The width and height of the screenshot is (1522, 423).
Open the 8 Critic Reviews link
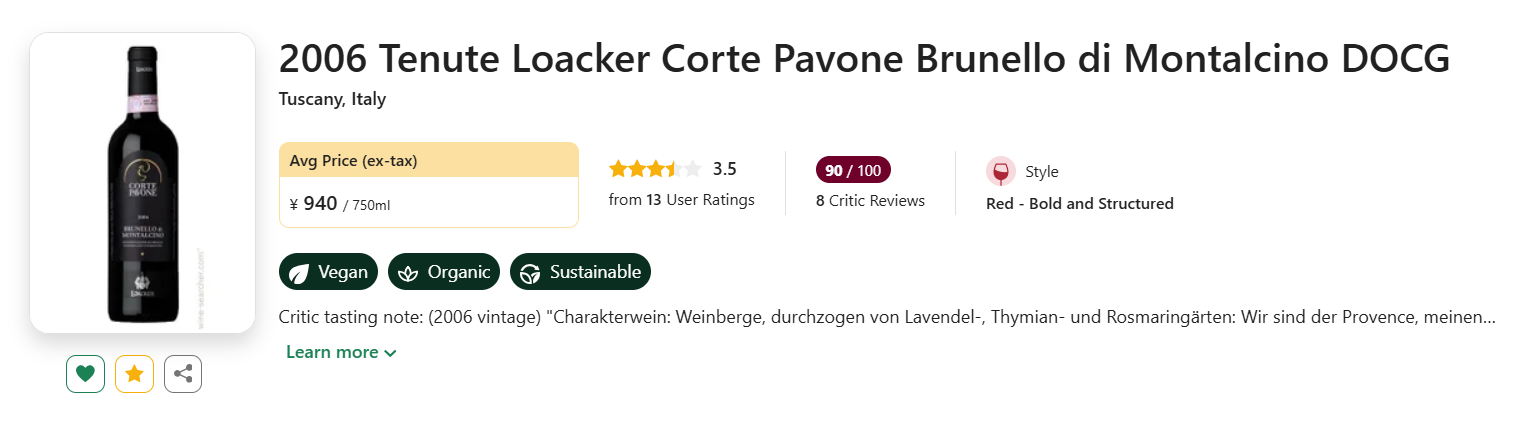pos(870,200)
